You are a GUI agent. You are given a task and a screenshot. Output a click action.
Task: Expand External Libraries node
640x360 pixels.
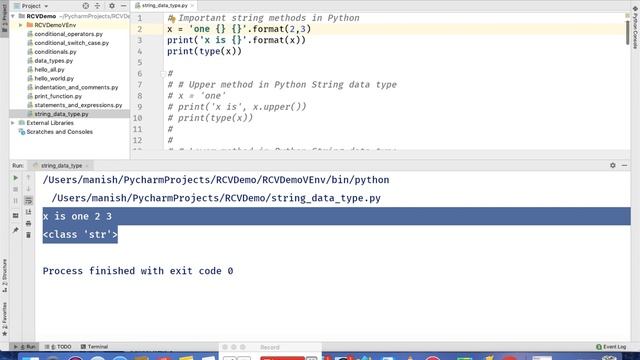(x=13, y=123)
